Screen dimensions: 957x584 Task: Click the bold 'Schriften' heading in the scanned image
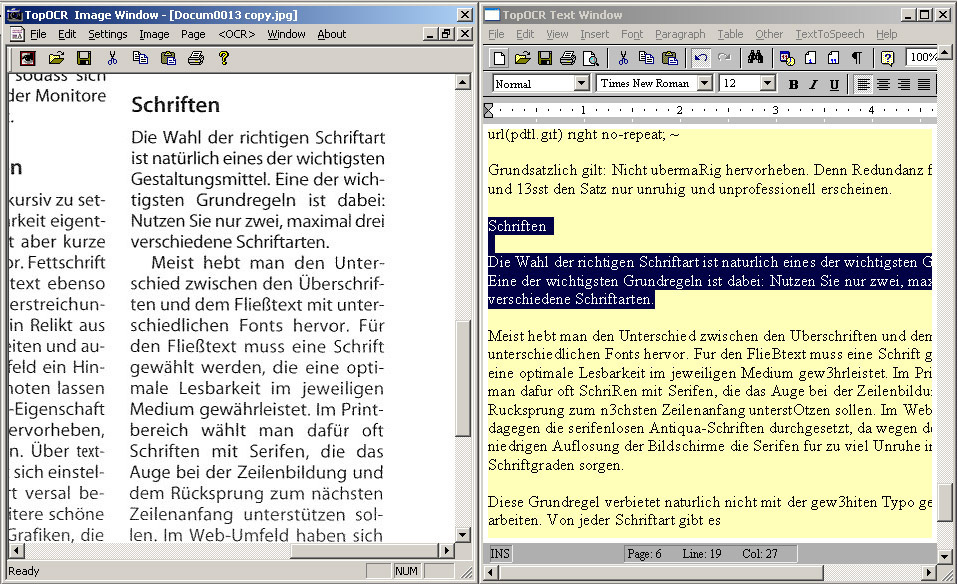point(176,105)
